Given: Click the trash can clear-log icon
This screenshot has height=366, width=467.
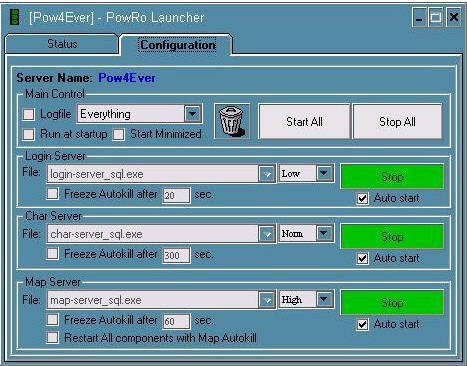Looking at the screenshot, I should (232, 121).
